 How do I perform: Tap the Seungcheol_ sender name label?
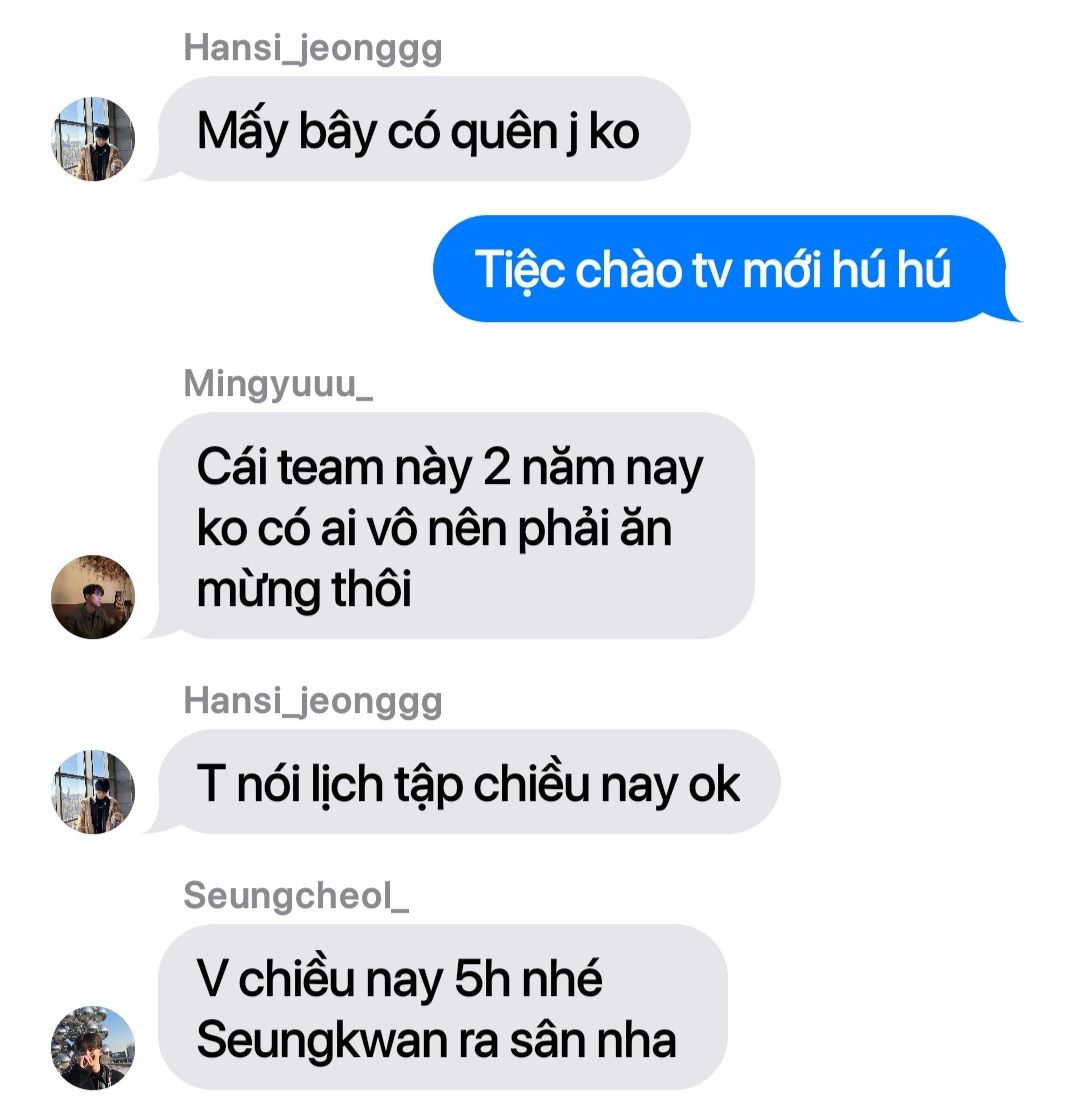[x=296, y=897]
